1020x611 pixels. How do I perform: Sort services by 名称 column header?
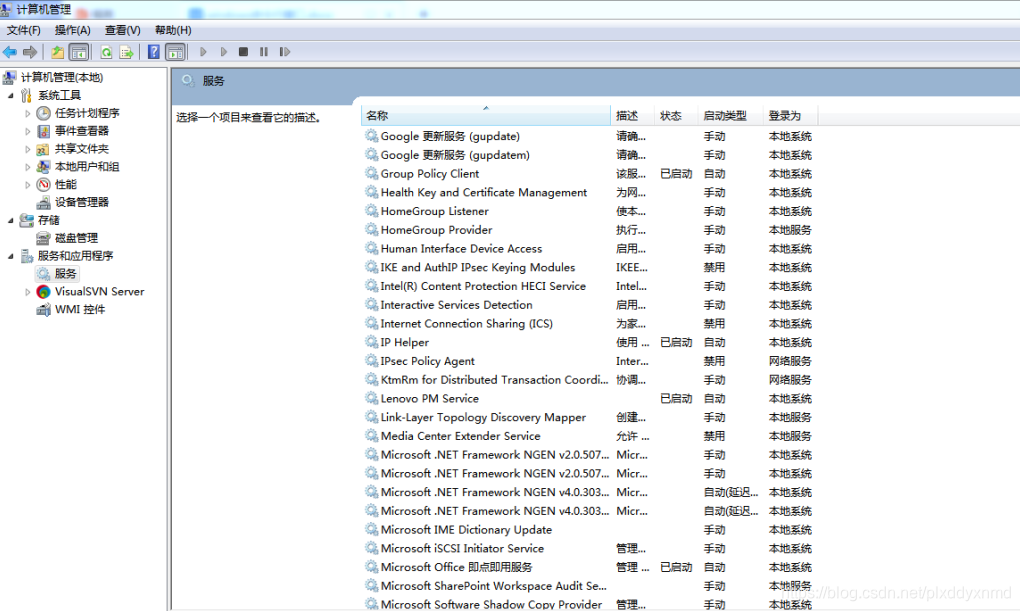(486, 116)
